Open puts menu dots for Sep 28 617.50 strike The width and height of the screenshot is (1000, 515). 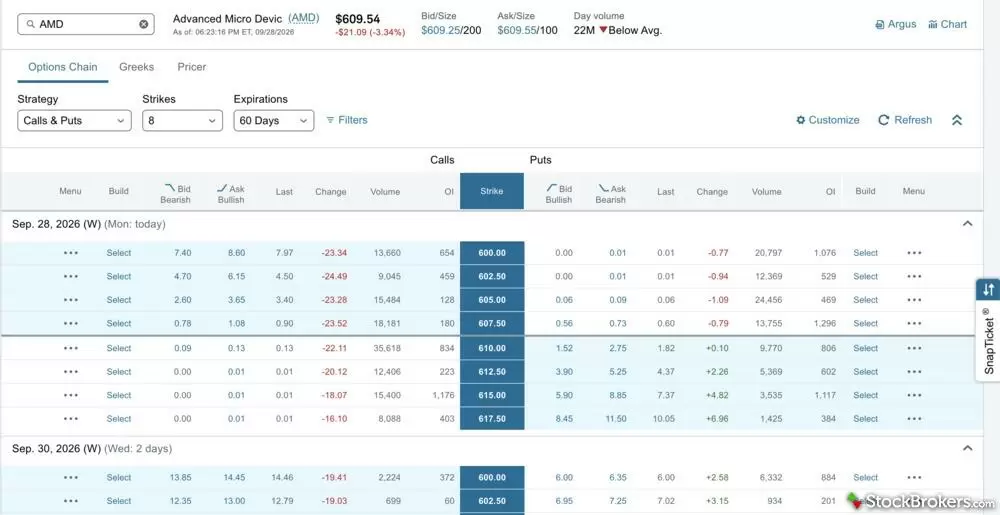(x=914, y=419)
